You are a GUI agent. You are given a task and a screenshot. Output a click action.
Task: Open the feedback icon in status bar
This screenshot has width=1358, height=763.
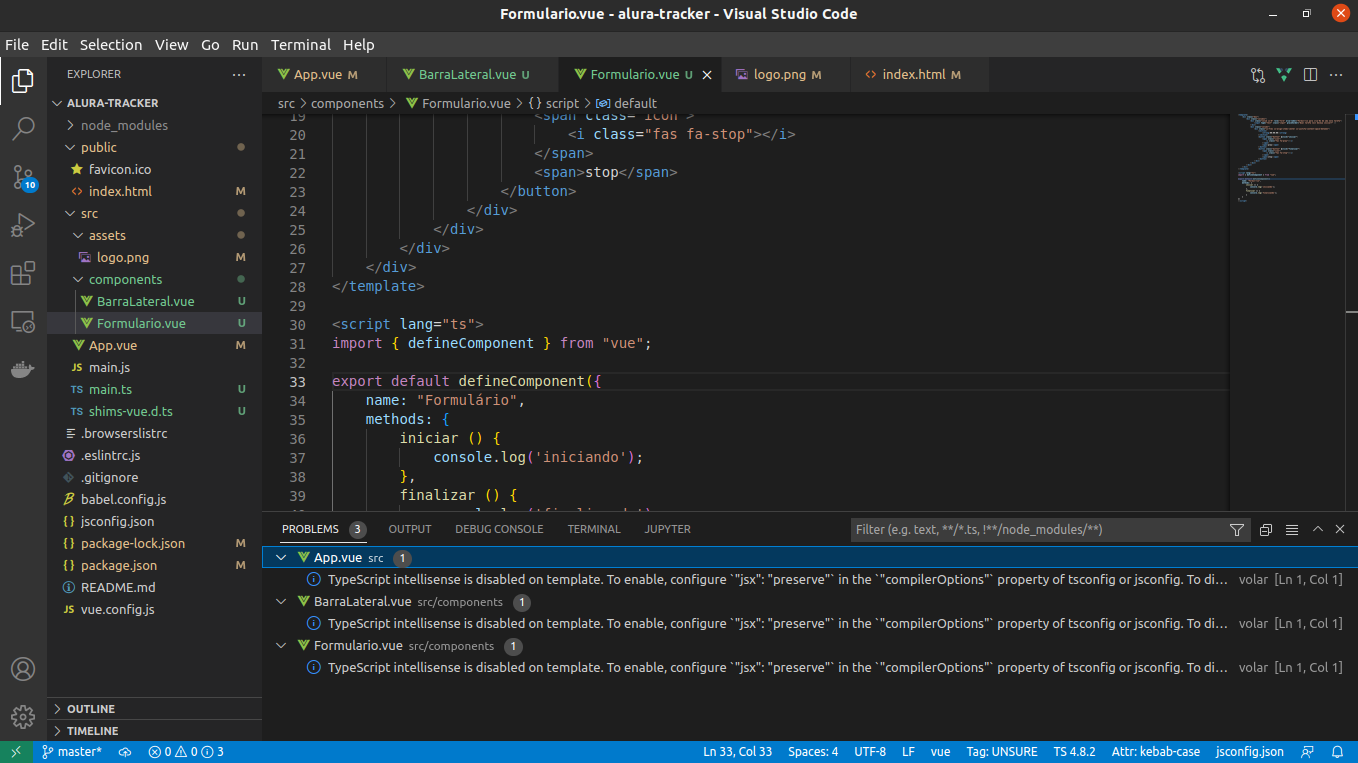coord(1307,752)
